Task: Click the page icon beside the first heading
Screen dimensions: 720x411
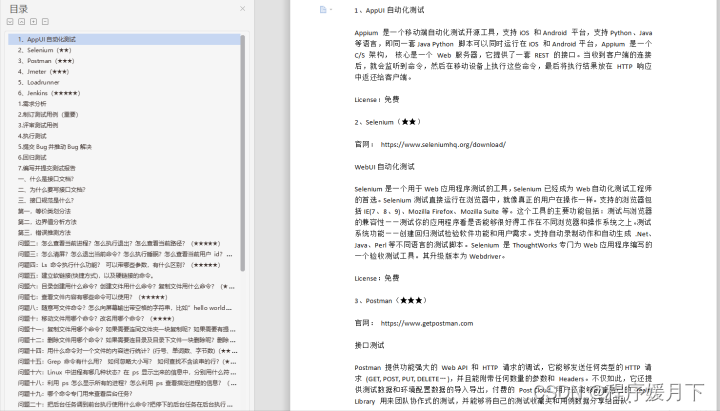Action: click(x=323, y=10)
